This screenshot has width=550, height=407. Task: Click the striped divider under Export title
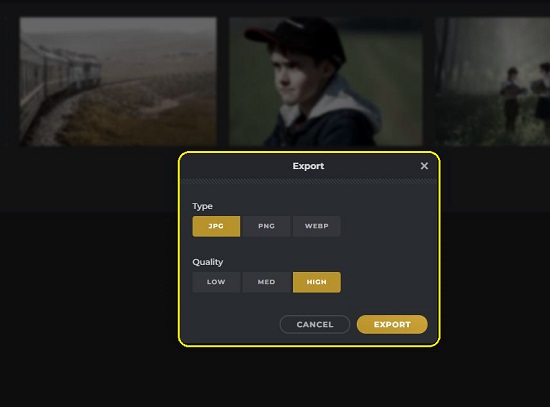pyautogui.click(x=309, y=181)
